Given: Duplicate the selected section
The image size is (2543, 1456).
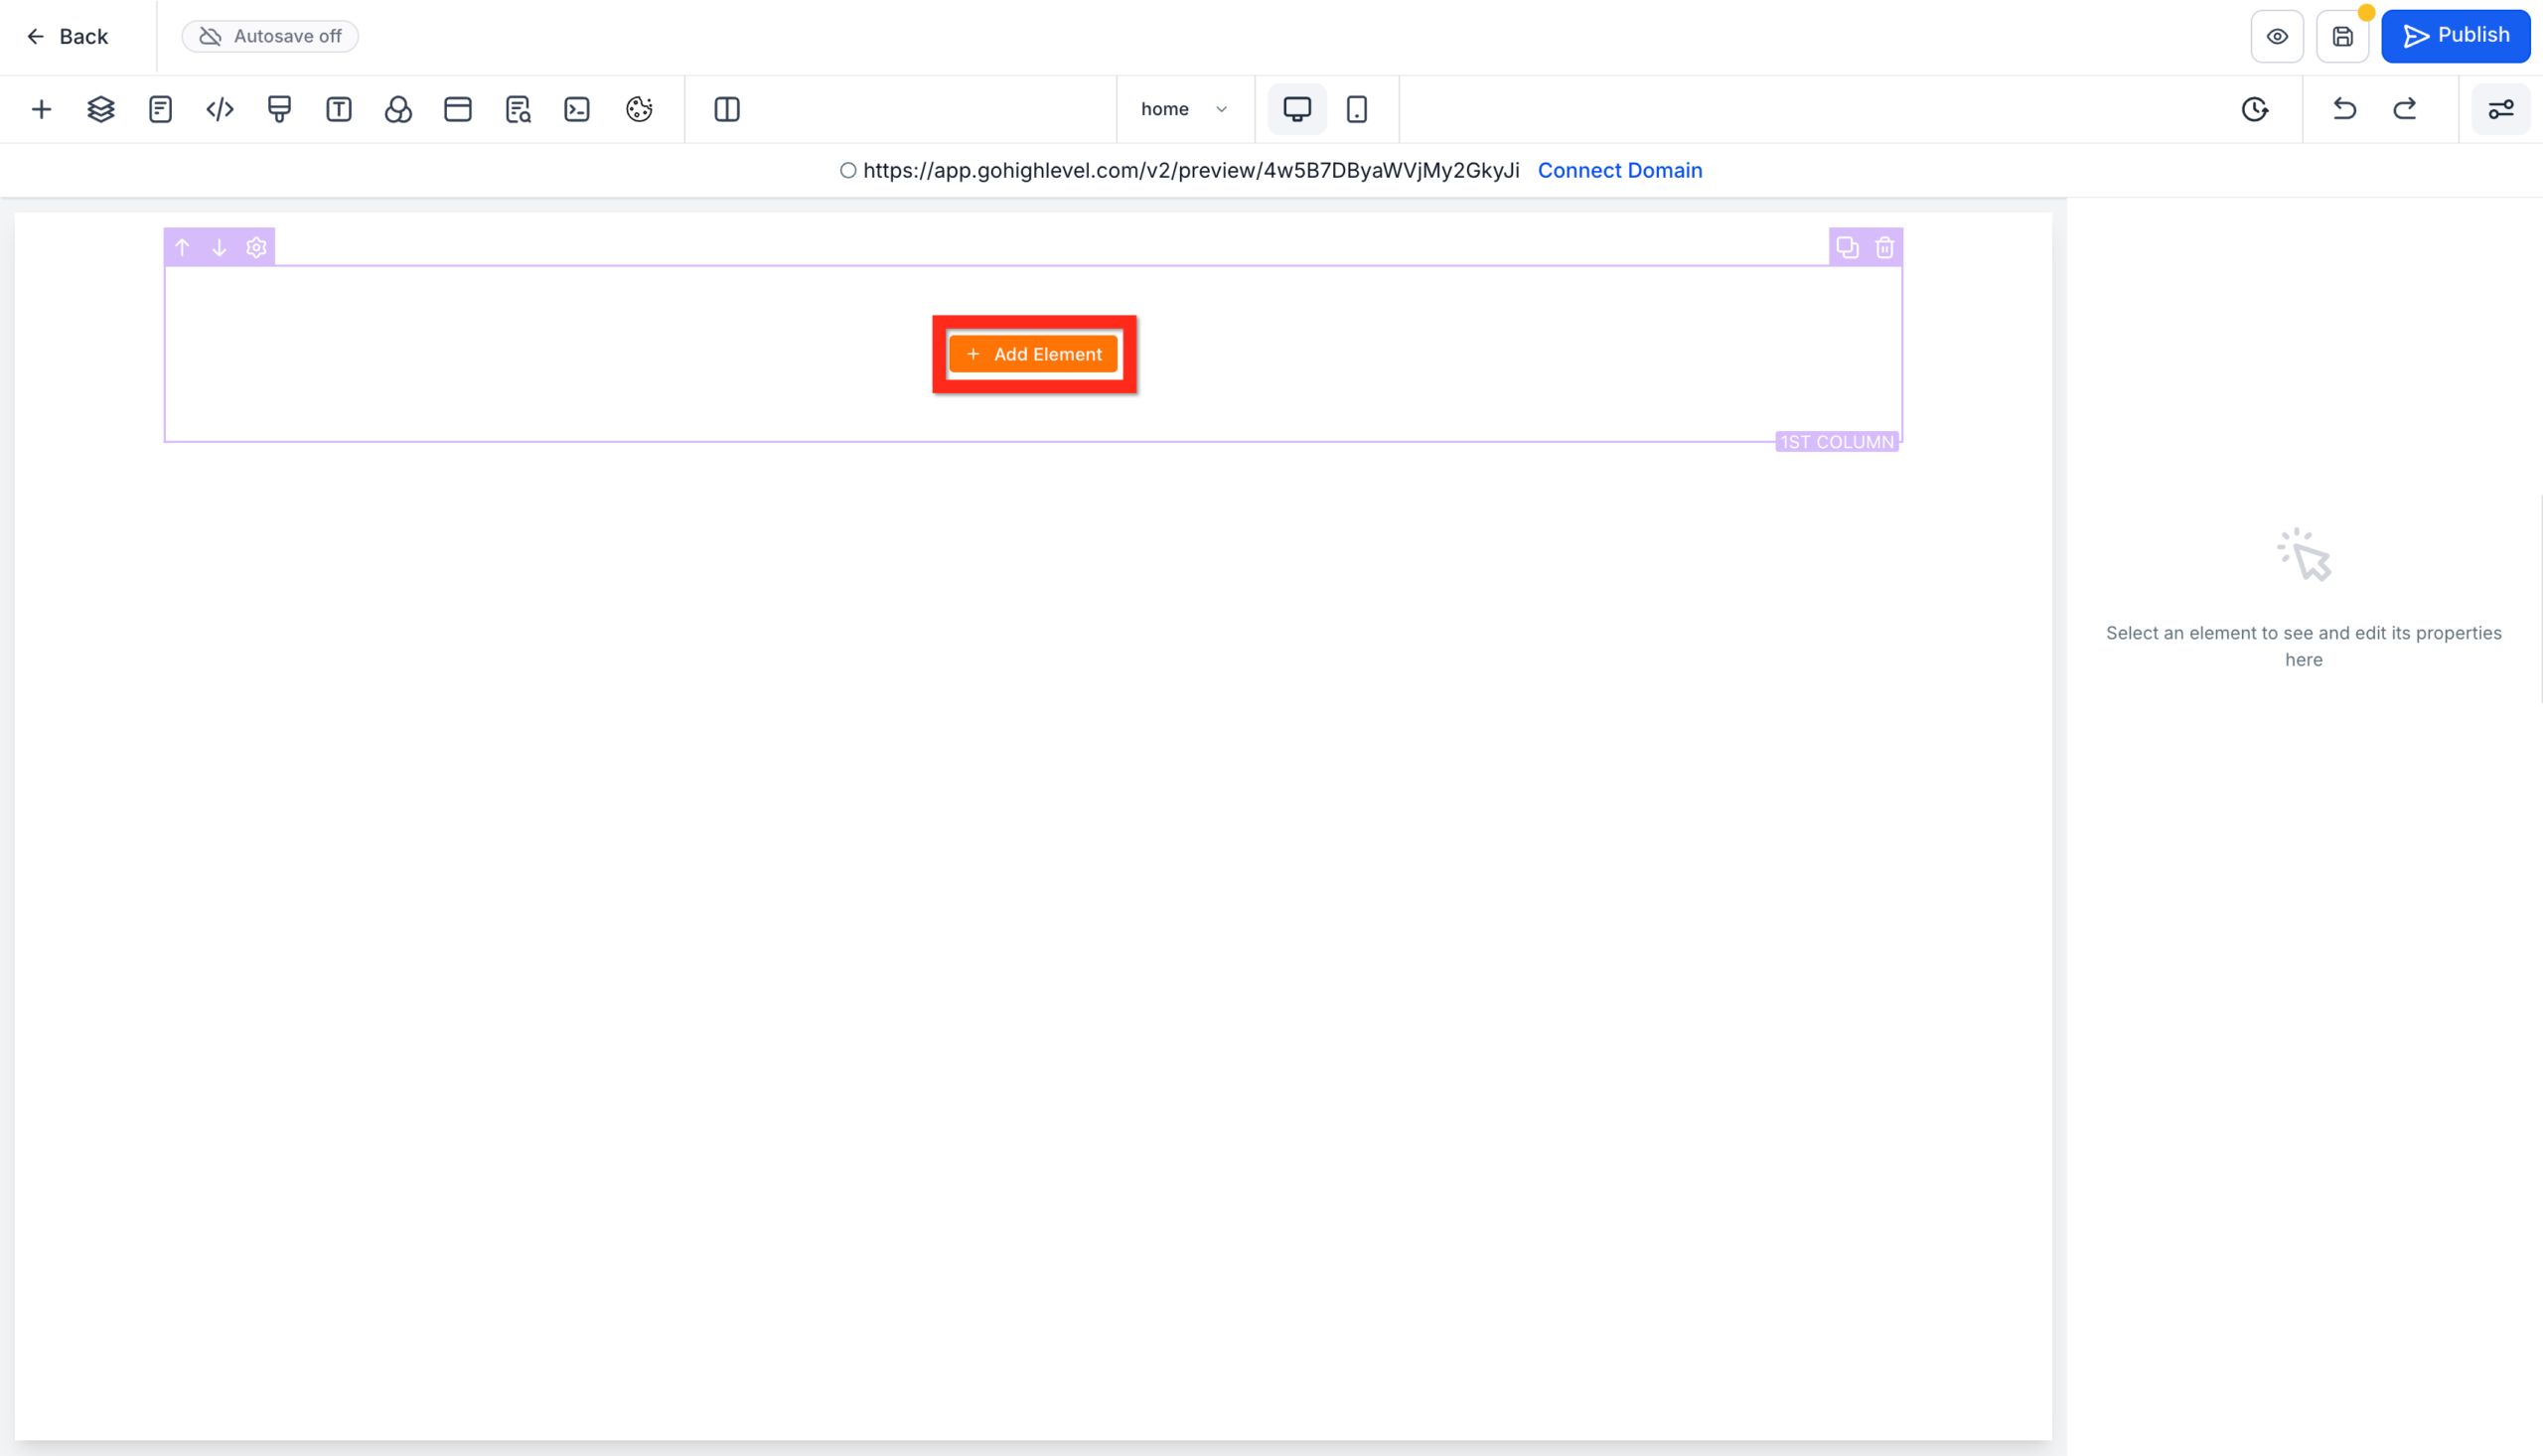Looking at the screenshot, I should 1846,247.
